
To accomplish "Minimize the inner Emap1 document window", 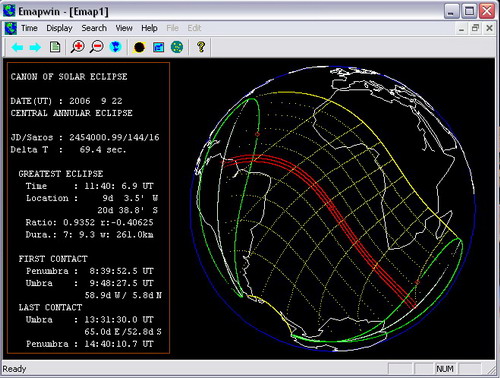I will pyautogui.click(x=461, y=28).
